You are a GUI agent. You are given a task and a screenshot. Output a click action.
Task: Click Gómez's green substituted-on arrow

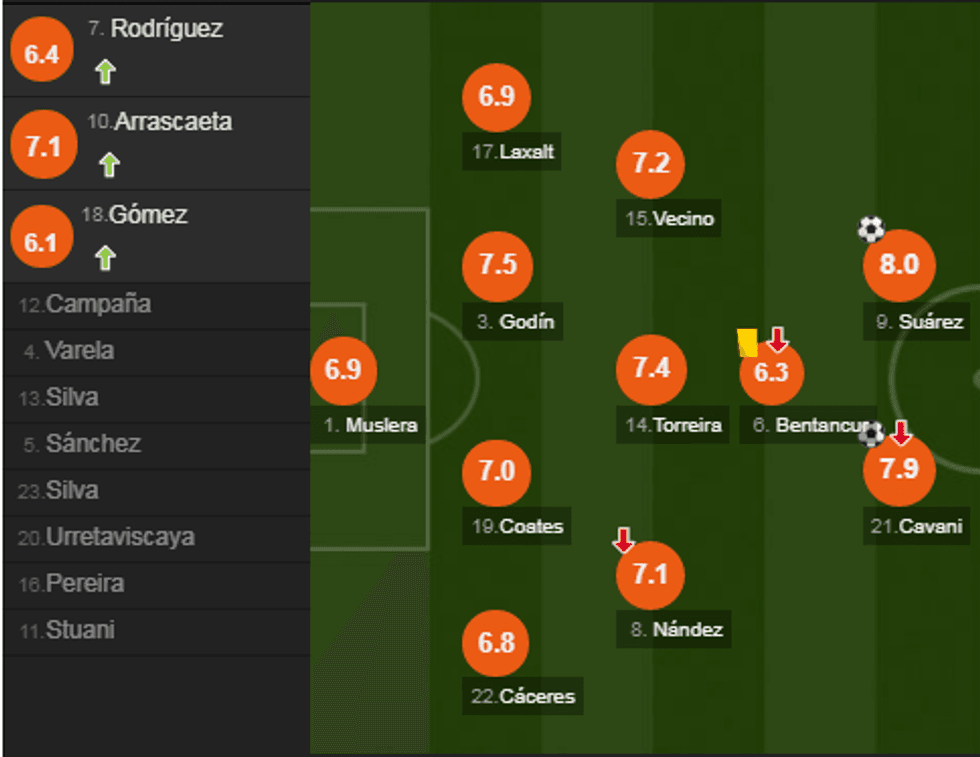(x=105, y=258)
